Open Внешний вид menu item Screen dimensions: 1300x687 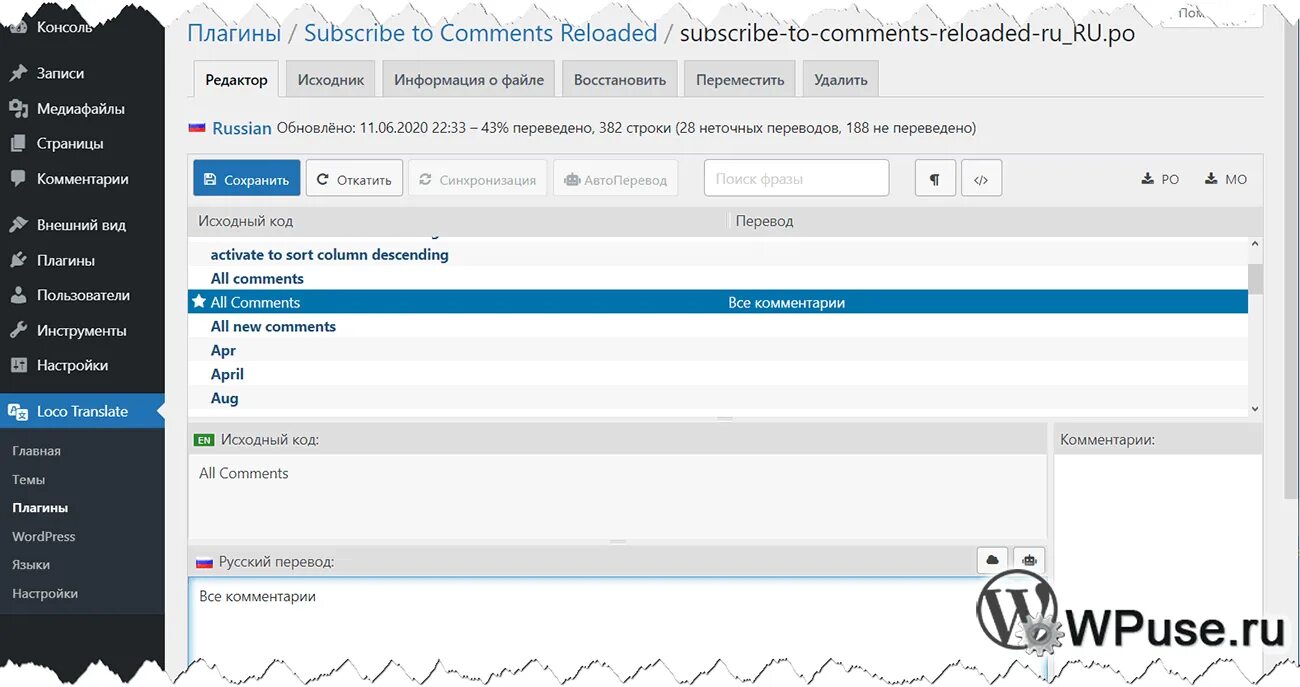click(82, 225)
